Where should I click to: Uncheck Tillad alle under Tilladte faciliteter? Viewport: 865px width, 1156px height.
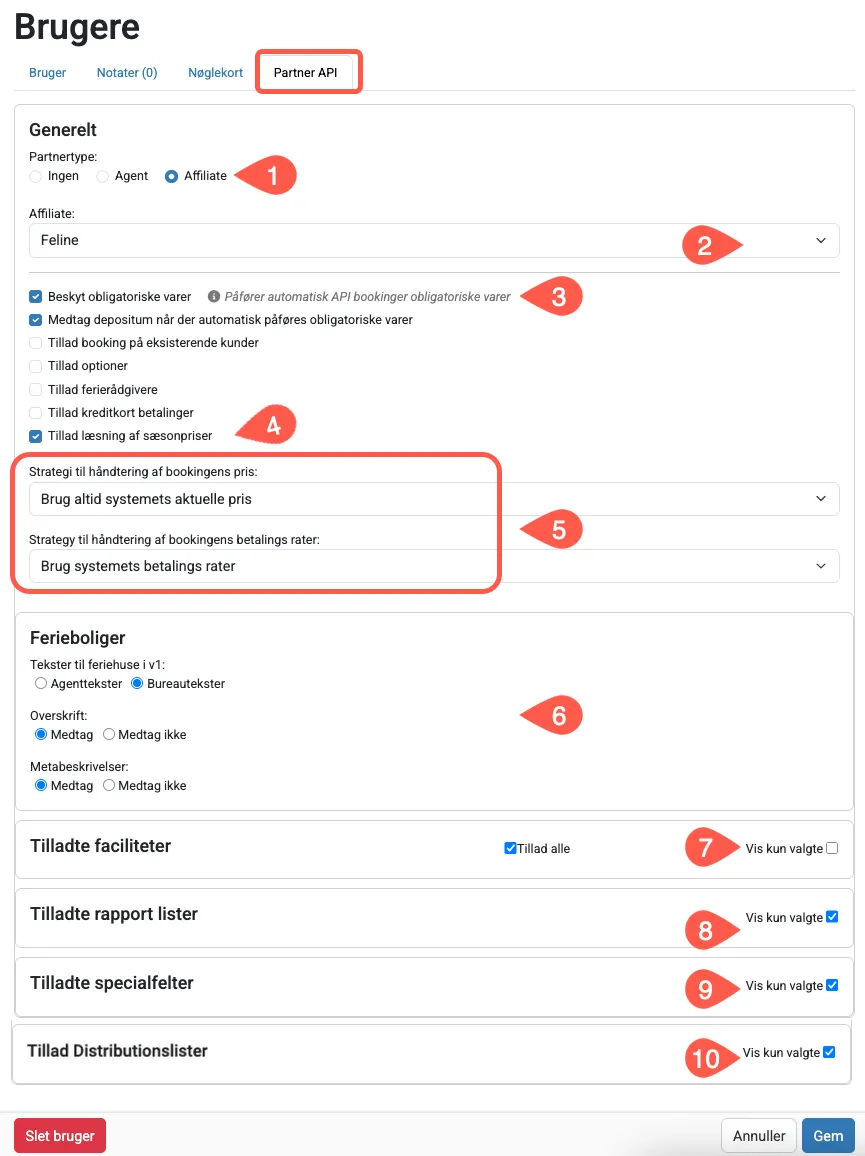509,847
